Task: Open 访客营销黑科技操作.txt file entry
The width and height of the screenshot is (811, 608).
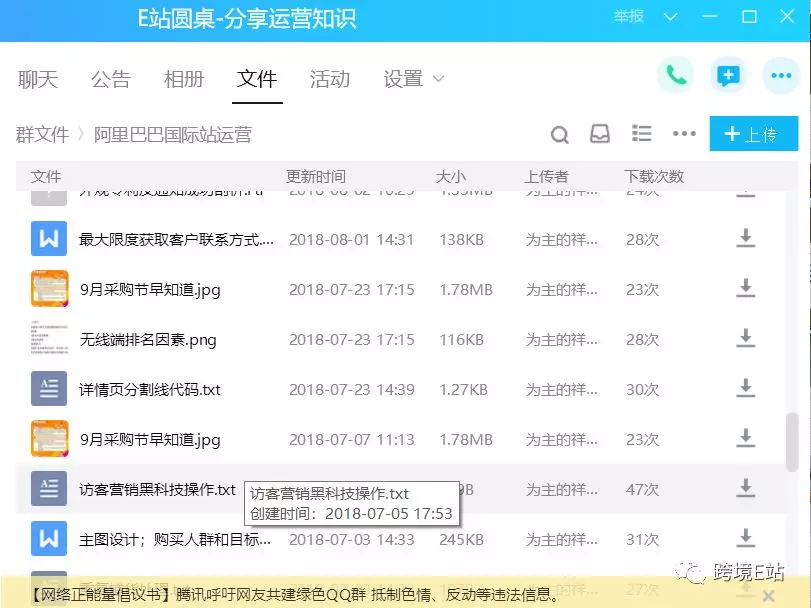Action: pyautogui.click(x=157, y=489)
